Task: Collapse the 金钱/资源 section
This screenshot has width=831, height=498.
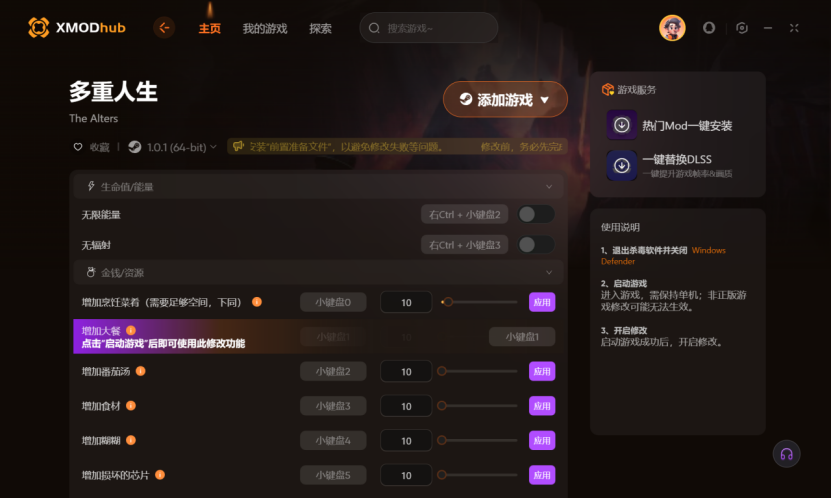Action: point(549,272)
